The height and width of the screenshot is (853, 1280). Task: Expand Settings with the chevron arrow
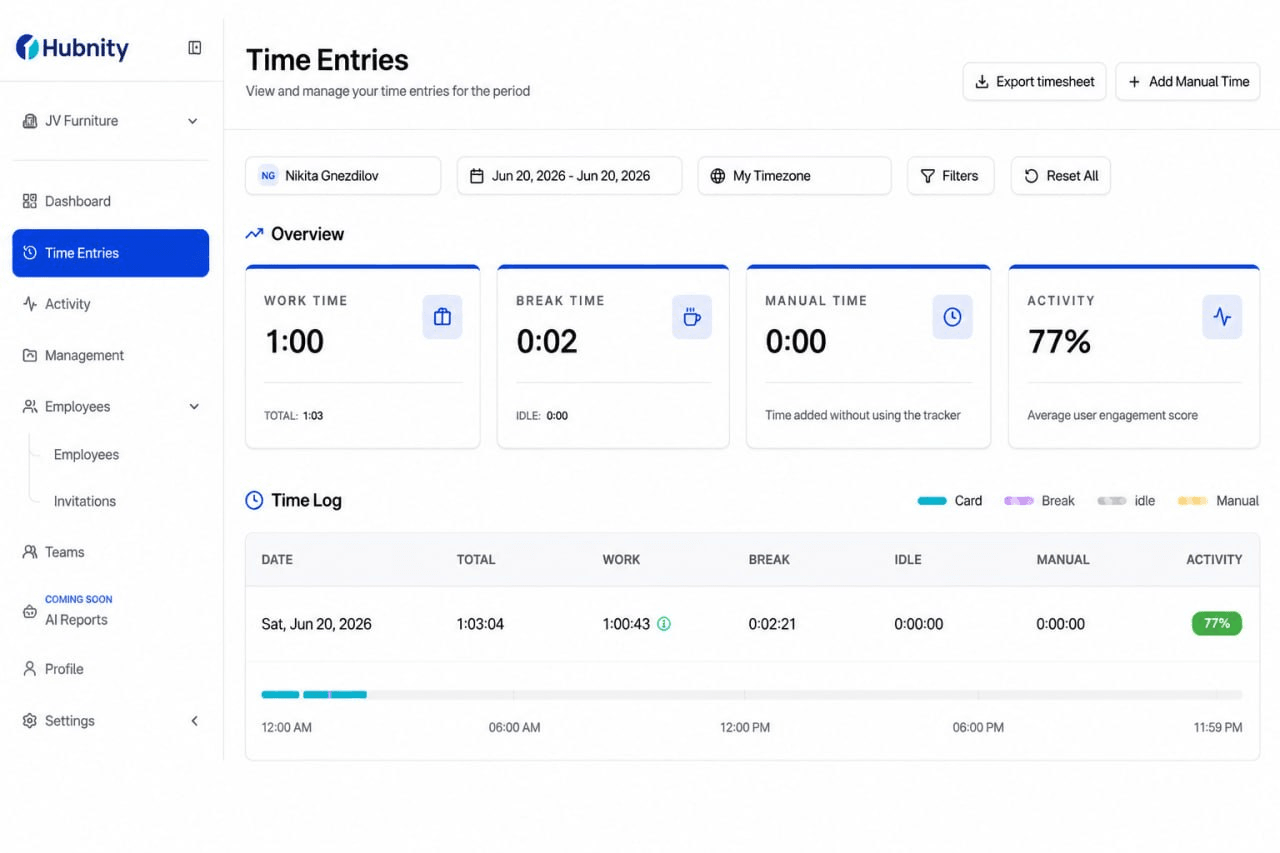tap(194, 721)
